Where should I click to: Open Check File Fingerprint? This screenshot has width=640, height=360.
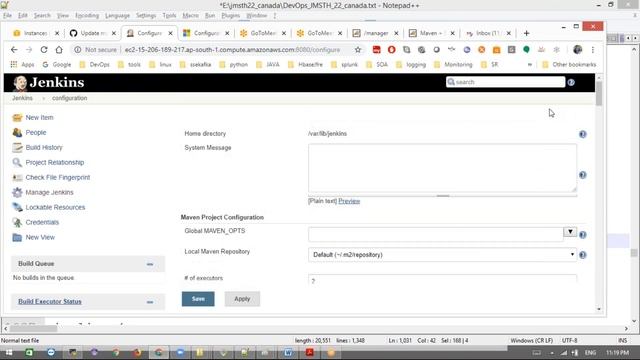(x=58, y=178)
